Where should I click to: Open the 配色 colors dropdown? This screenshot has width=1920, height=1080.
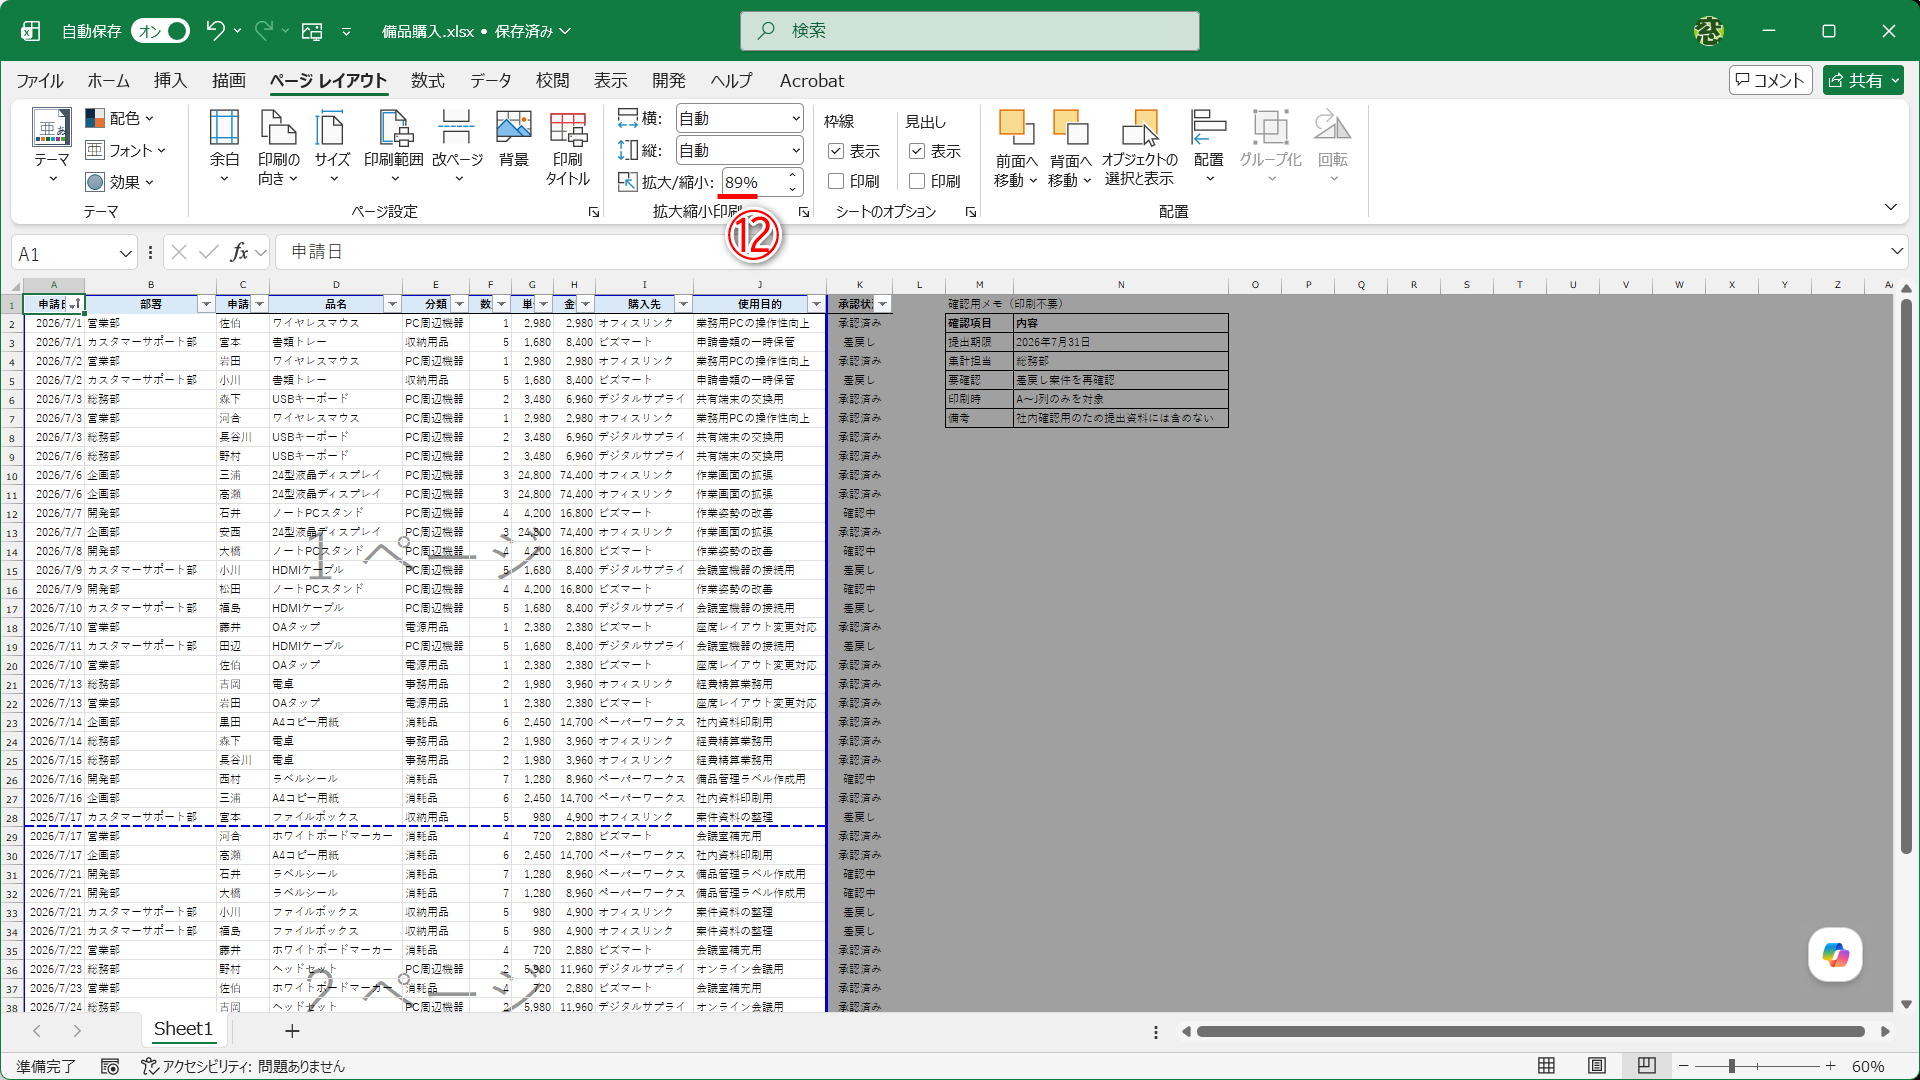coord(120,118)
